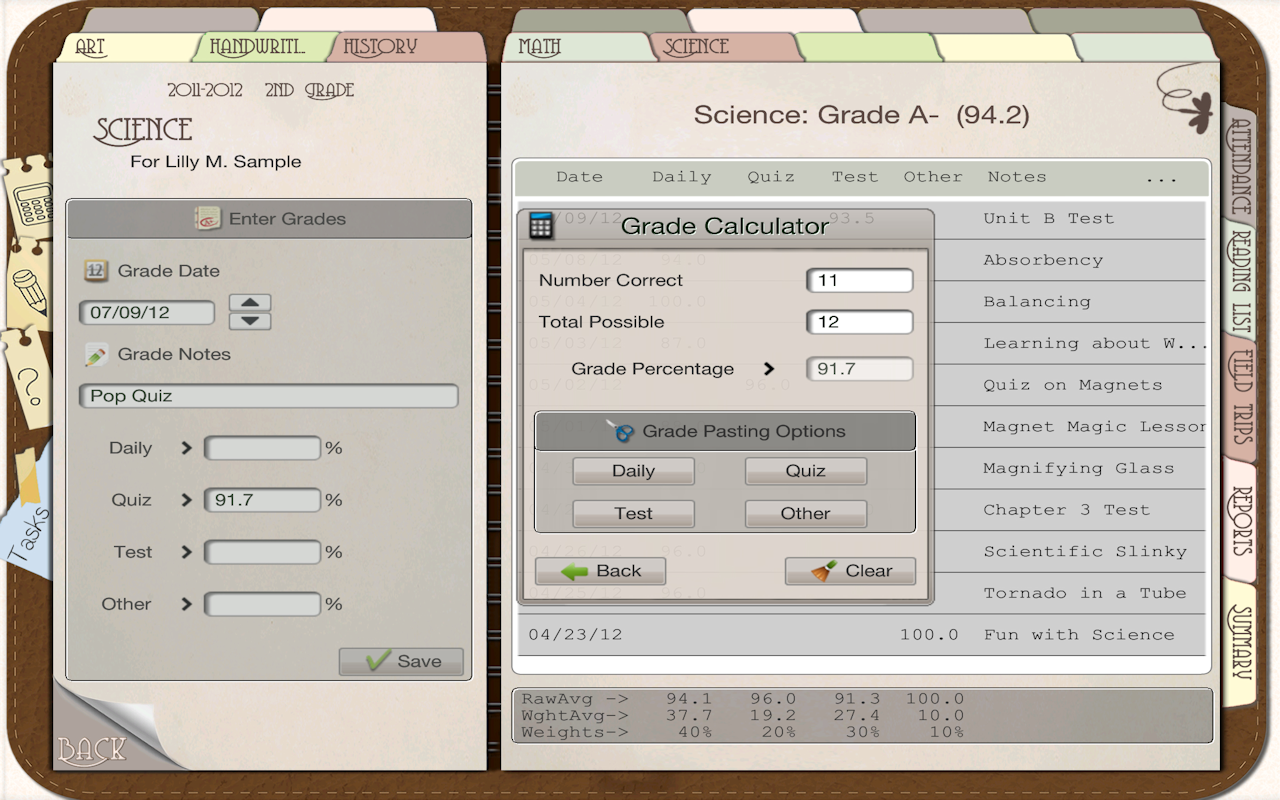Viewport: 1280px width, 800px height.
Task: Click the Daily percentage input field
Action: 262,448
